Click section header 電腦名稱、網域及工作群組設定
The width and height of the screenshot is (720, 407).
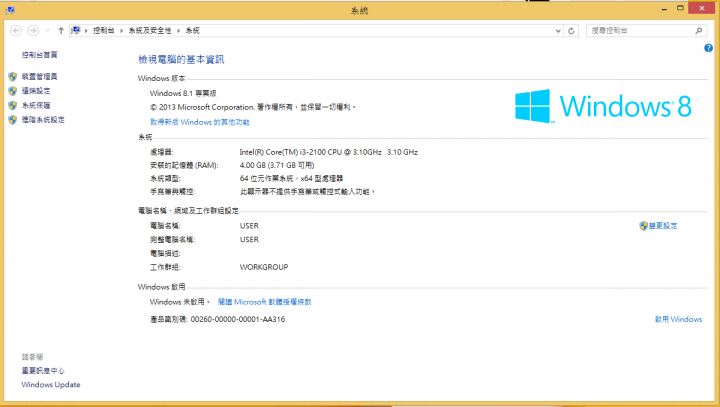[188, 211]
